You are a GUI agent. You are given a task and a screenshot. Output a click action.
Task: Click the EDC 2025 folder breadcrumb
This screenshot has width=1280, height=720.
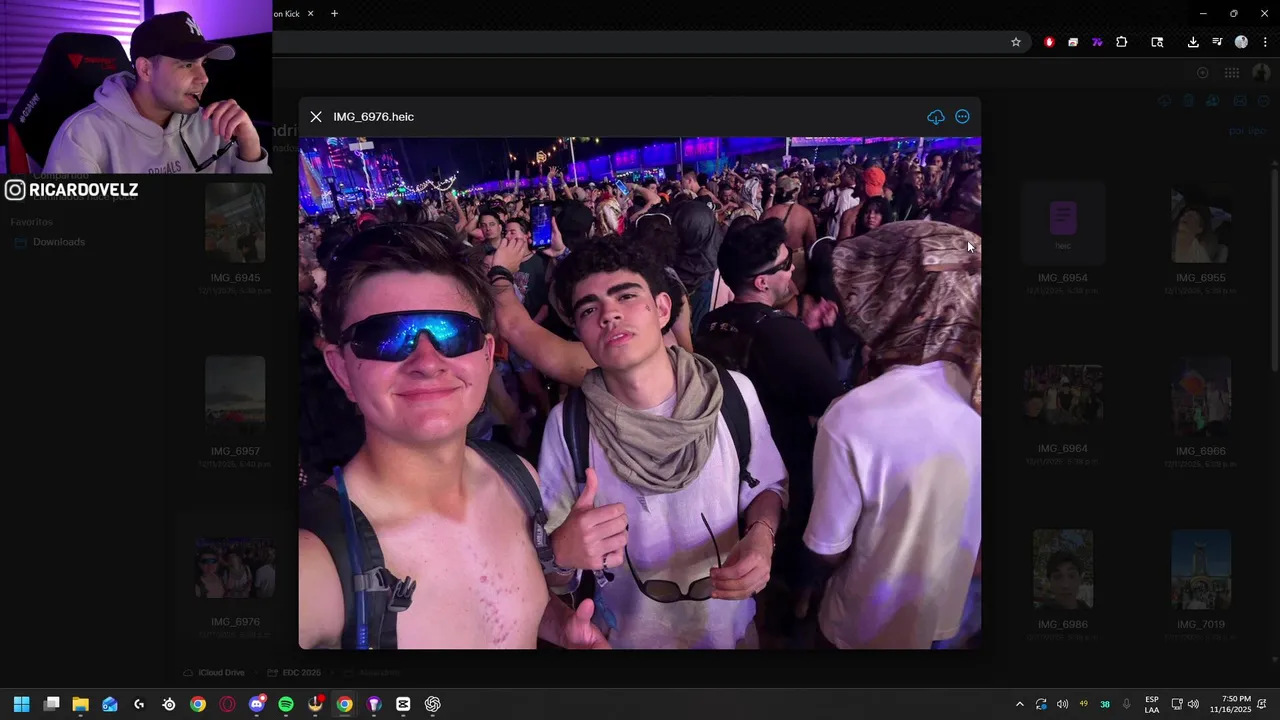point(294,673)
